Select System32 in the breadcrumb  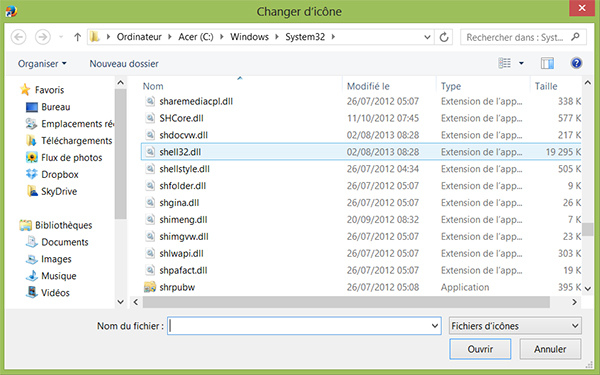coord(305,37)
